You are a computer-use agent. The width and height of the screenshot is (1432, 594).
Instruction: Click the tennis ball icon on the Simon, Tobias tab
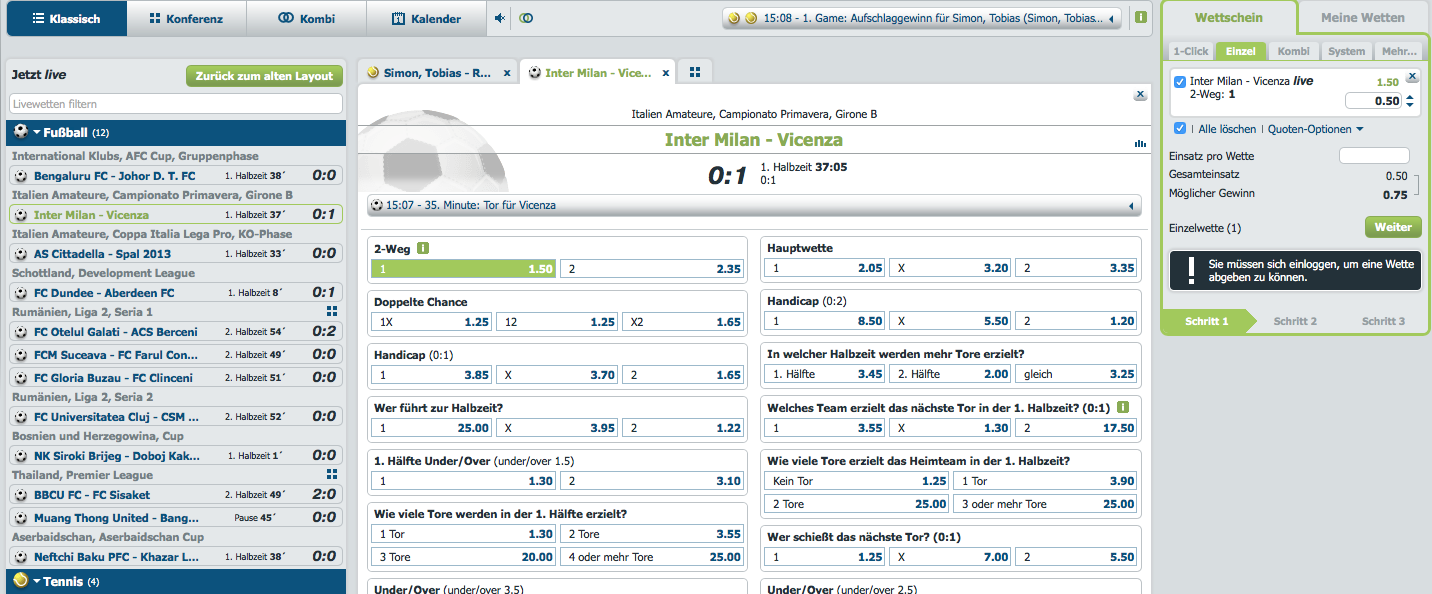[x=371, y=71]
